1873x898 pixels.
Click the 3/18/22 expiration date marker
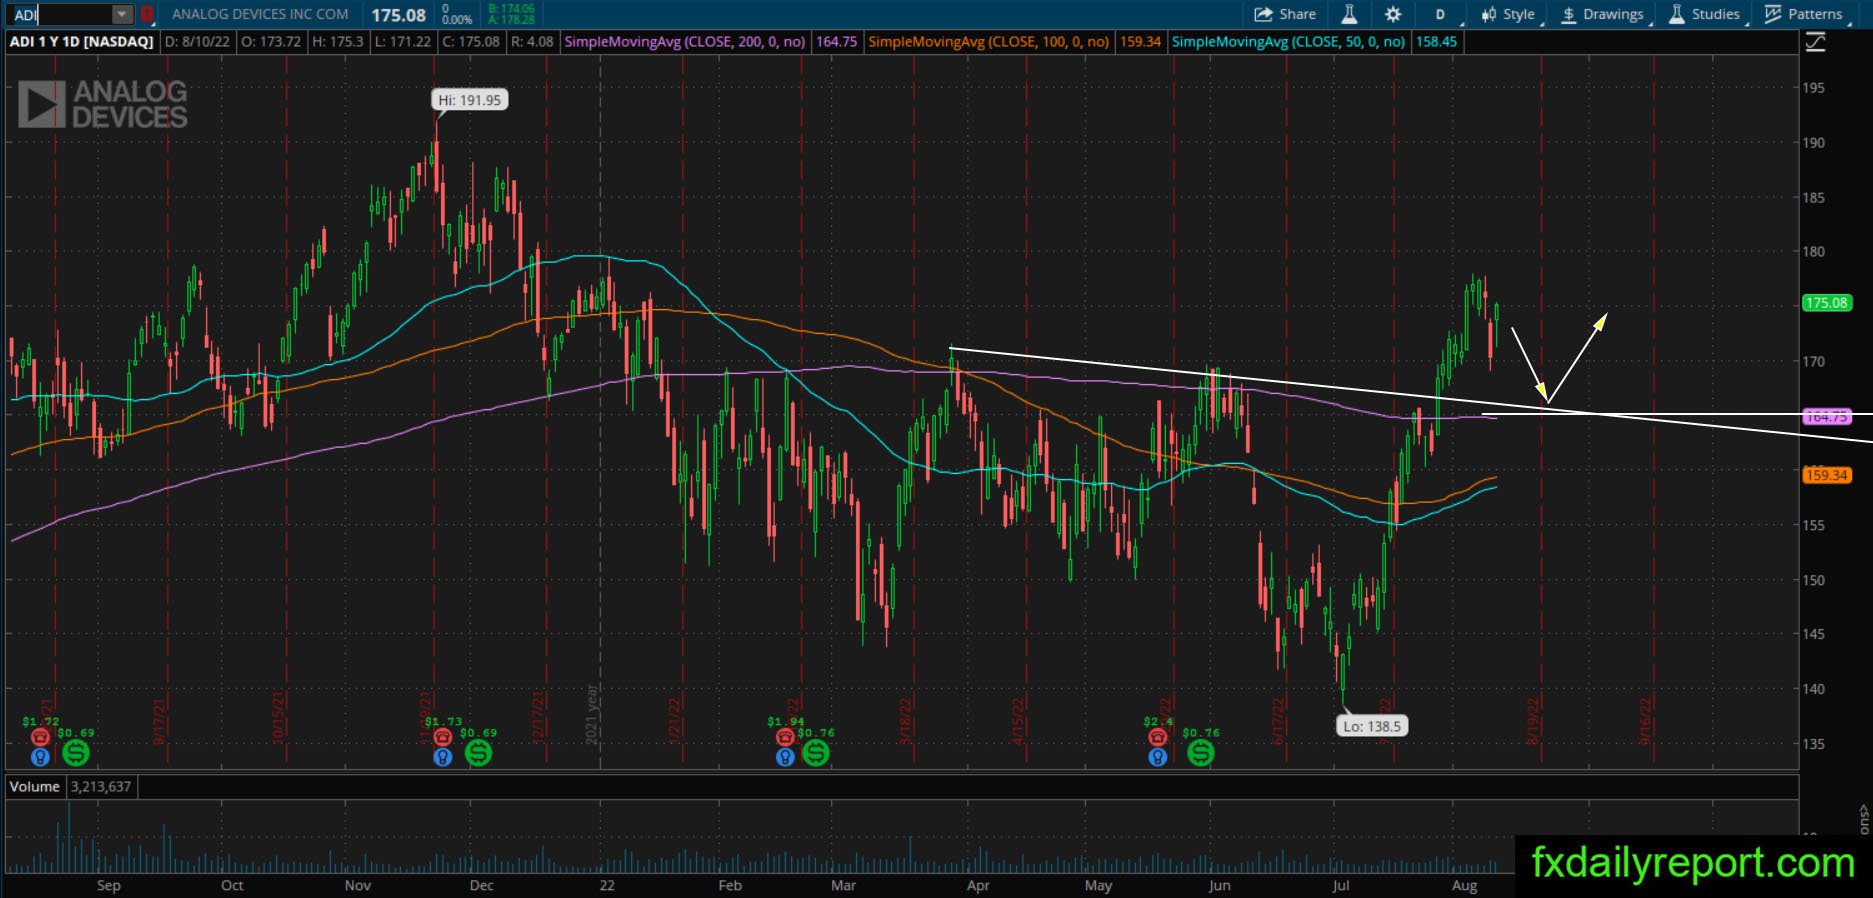click(x=906, y=719)
